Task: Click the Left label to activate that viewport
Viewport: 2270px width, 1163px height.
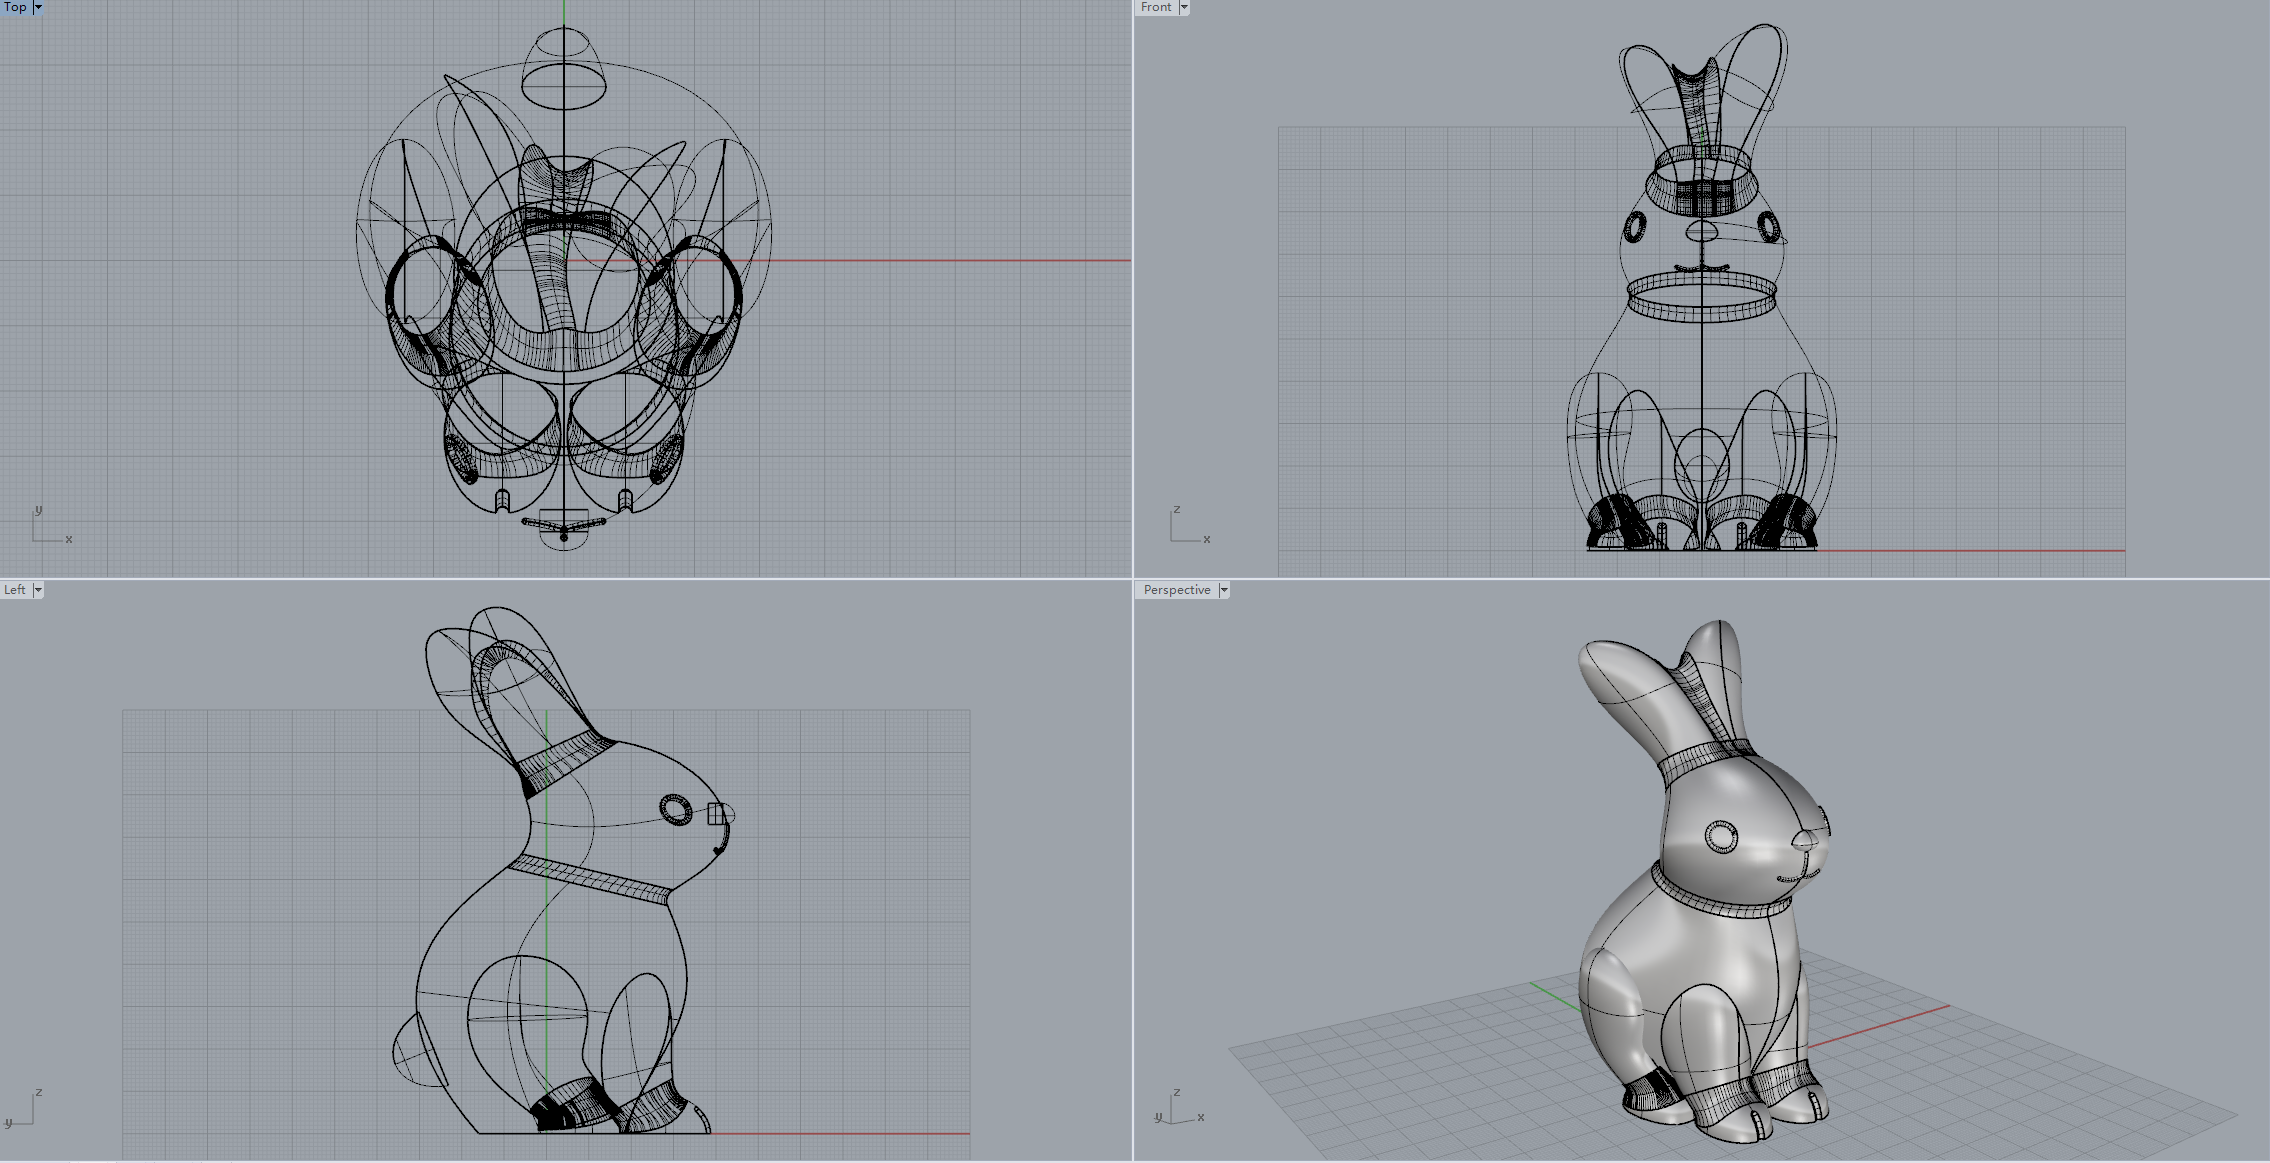Action: [14, 589]
